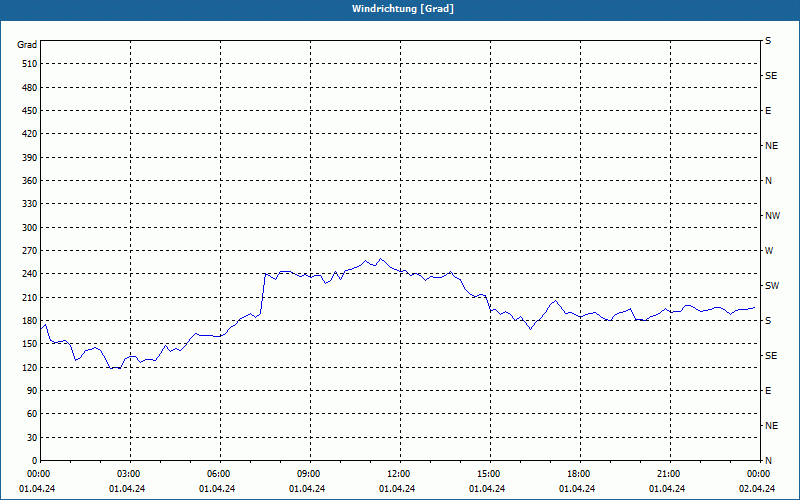Click the 90 degree axis label
This screenshot has width=800, height=500.
click(32, 391)
